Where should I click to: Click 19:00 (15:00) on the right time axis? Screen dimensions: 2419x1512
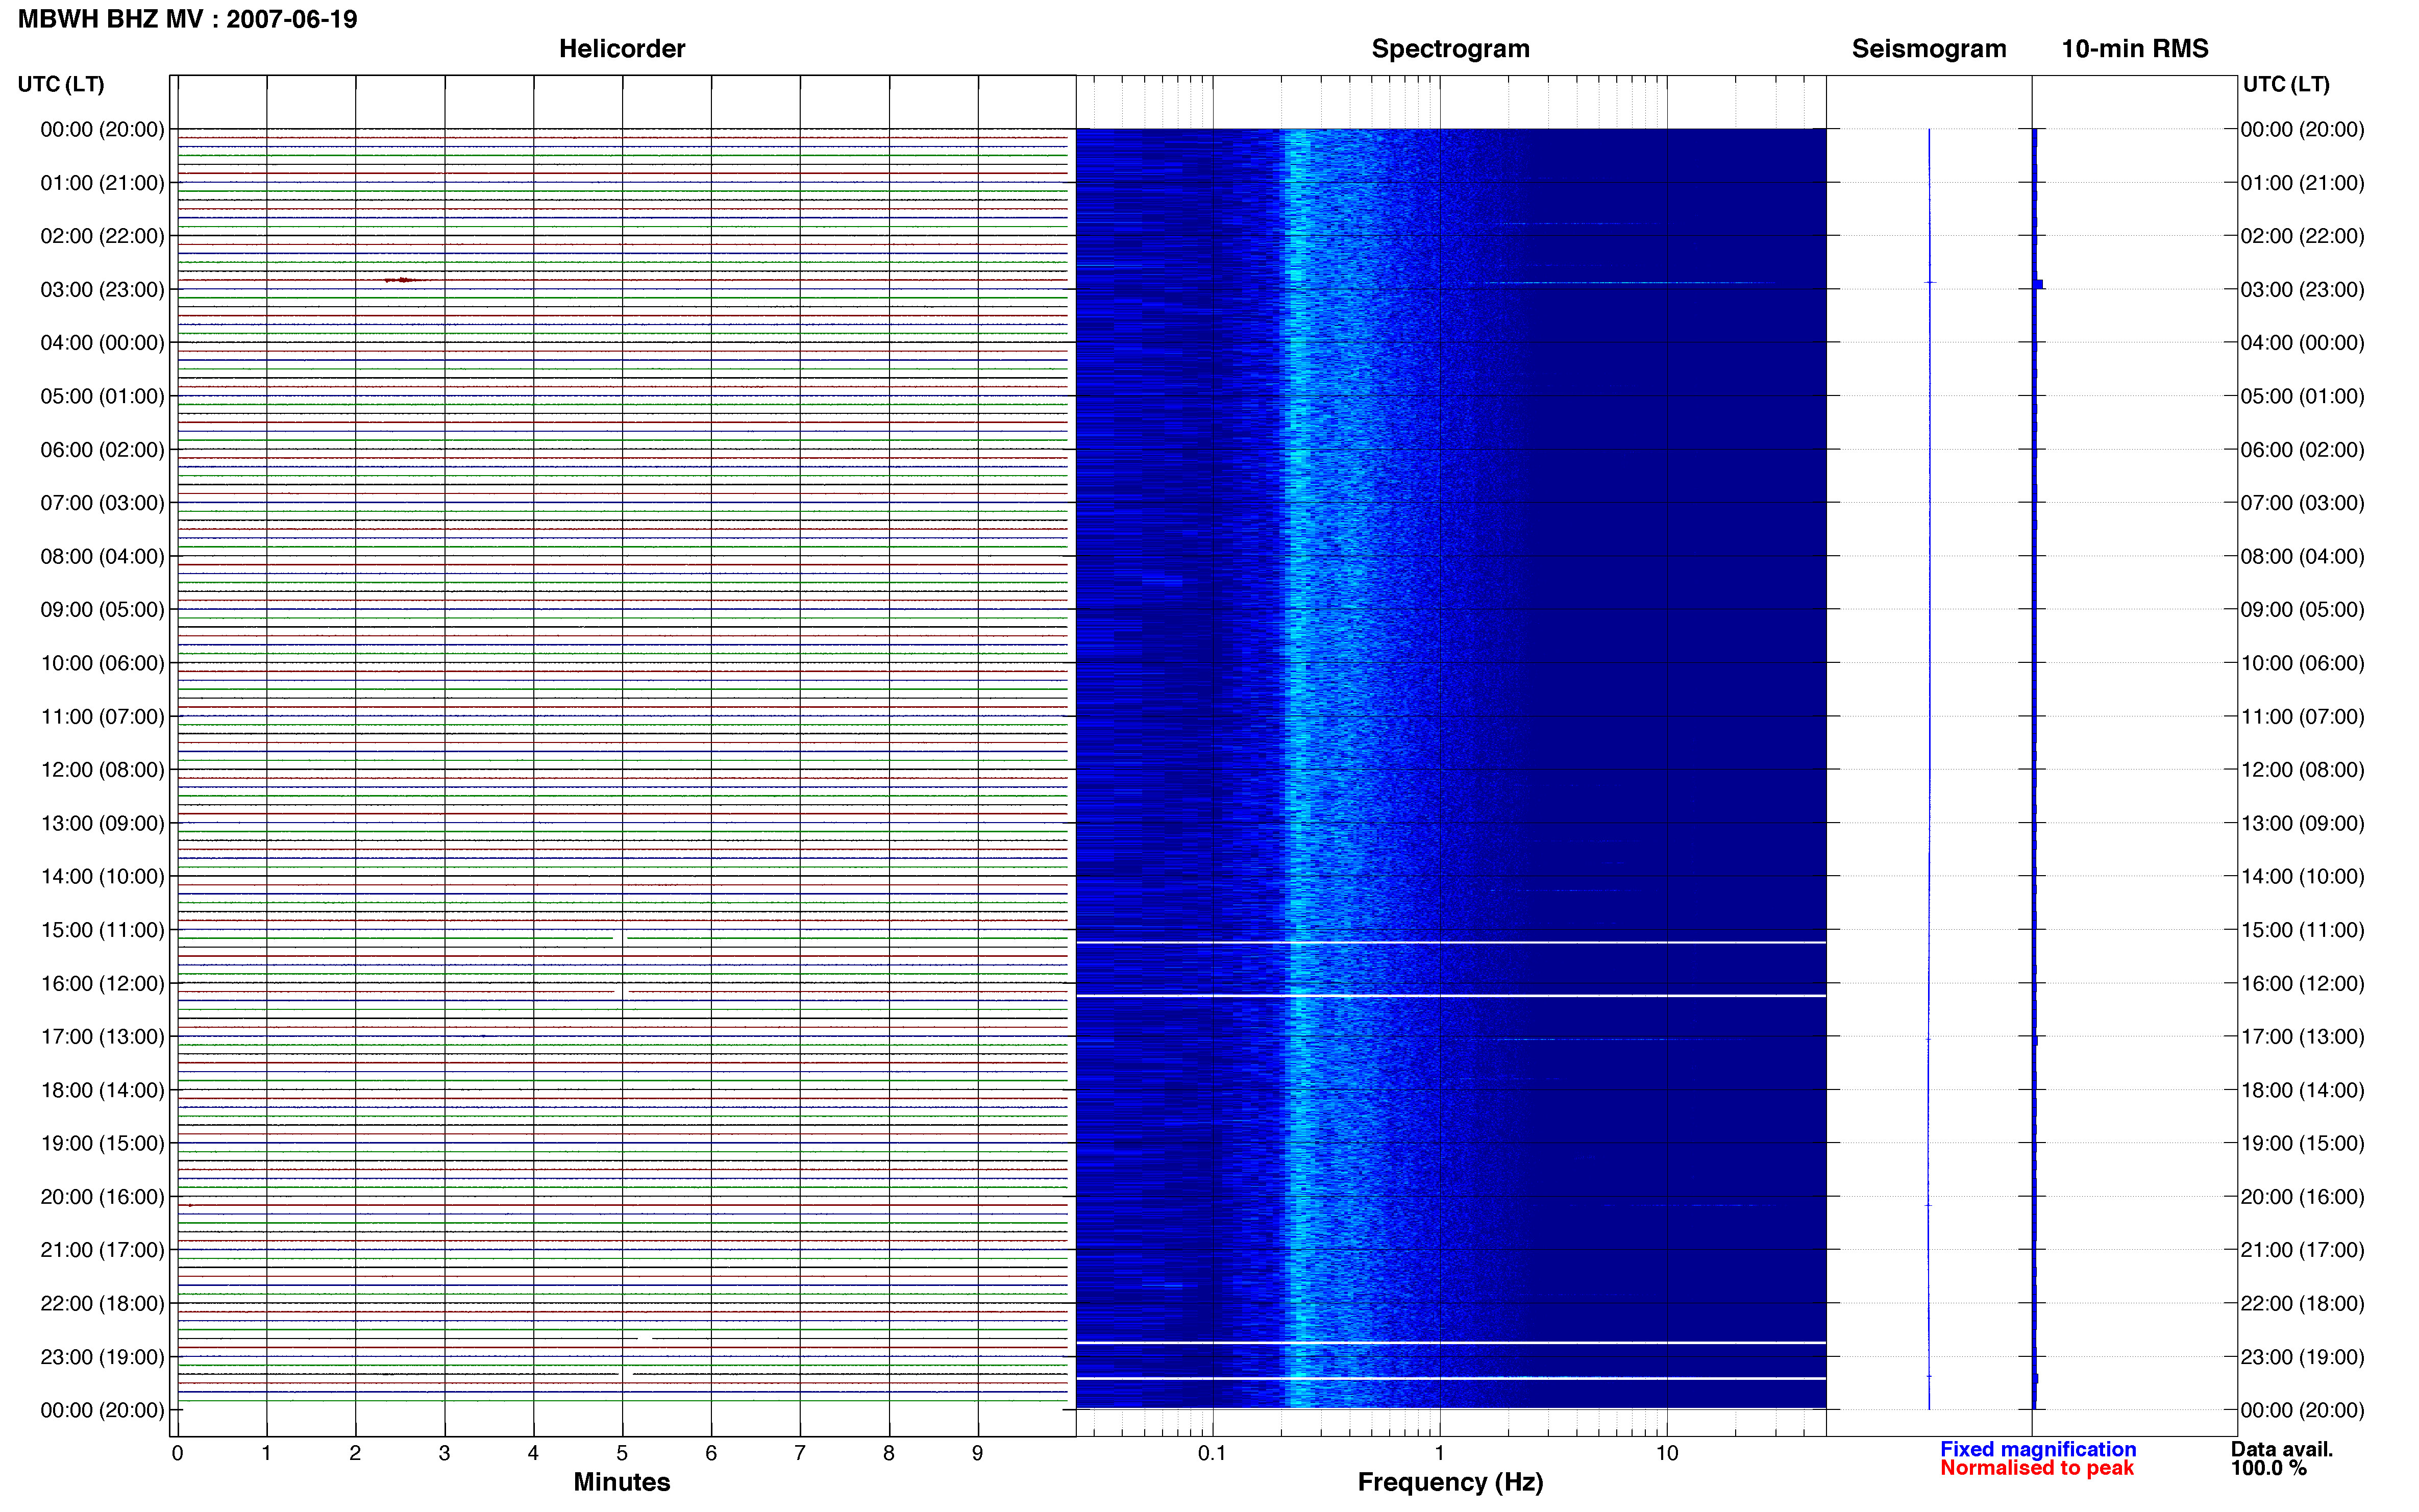point(2302,1143)
